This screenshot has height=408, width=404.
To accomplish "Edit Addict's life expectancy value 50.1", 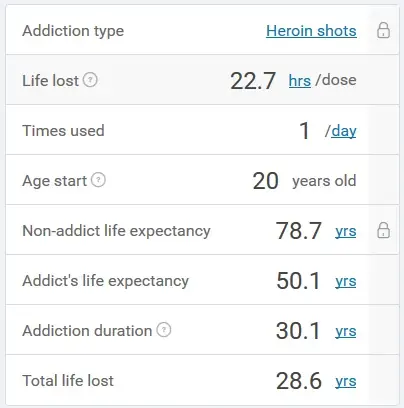I will pyautogui.click(x=298, y=281).
